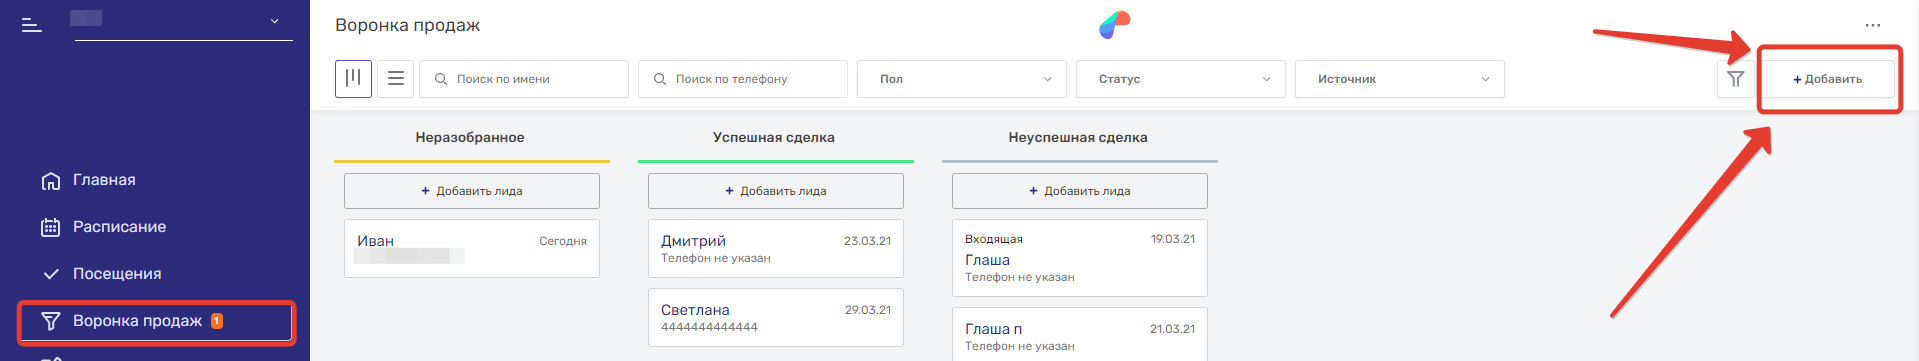Switch to list view

pyautogui.click(x=396, y=79)
